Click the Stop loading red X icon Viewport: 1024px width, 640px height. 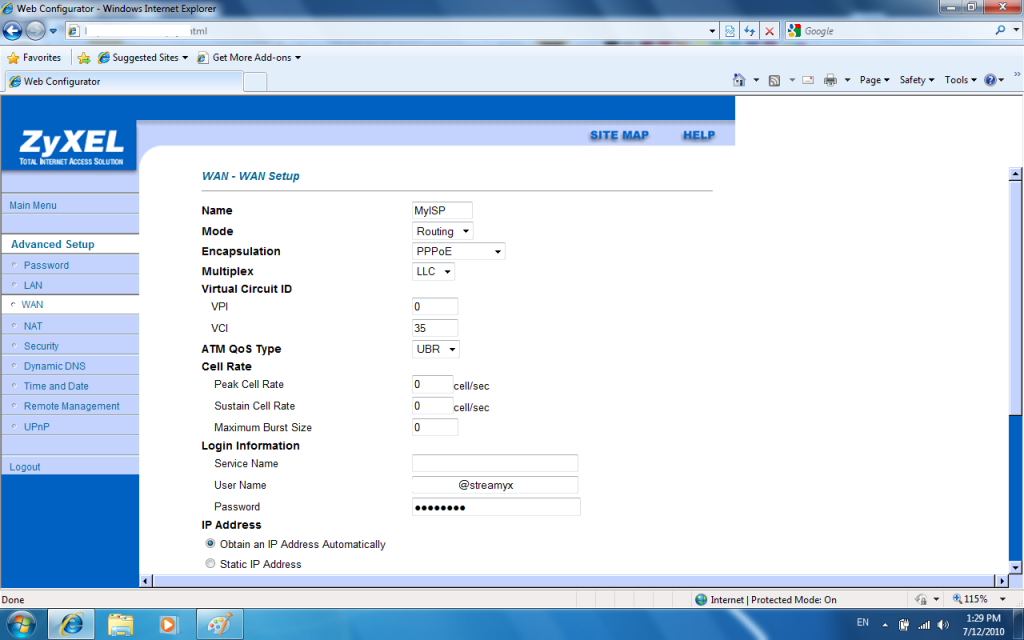tap(769, 31)
